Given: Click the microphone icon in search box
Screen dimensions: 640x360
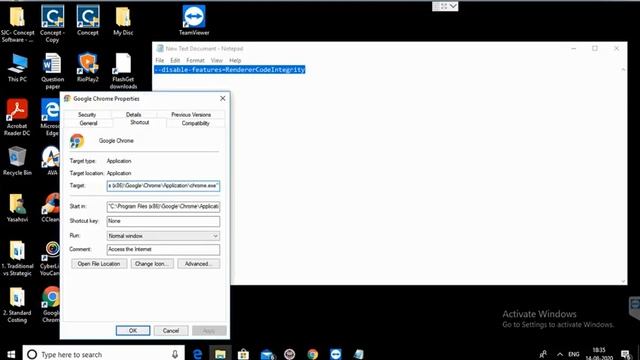Looking at the screenshot, I should (175, 354).
